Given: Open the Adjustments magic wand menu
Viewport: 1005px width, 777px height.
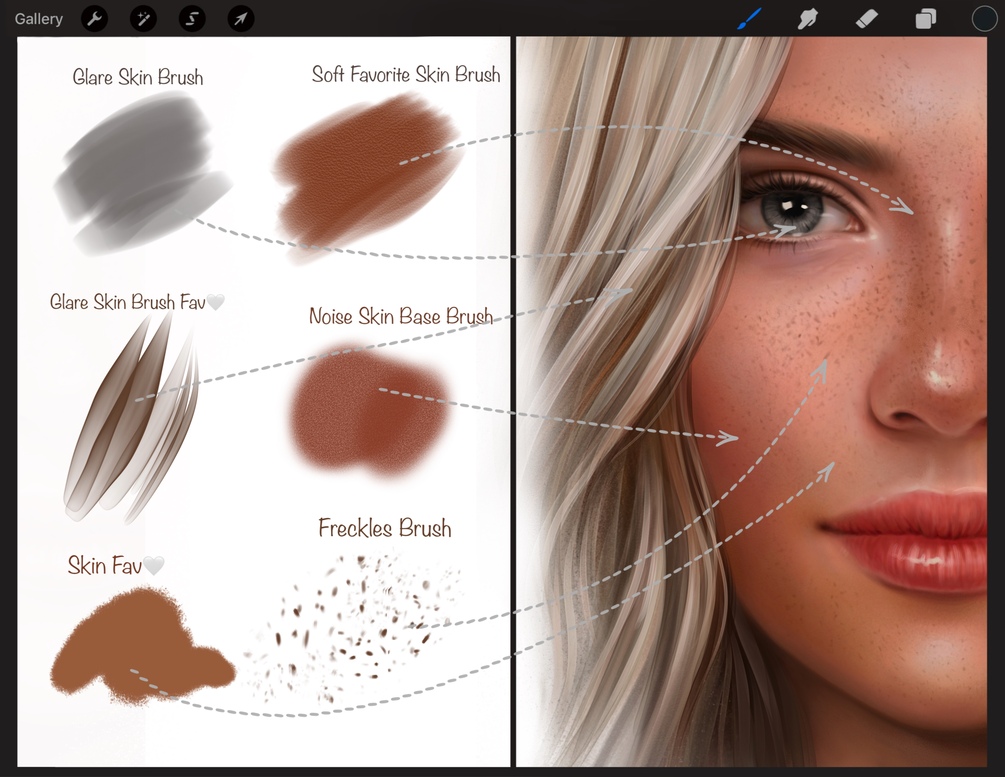Looking at the screenshot, I should point(144,19).
